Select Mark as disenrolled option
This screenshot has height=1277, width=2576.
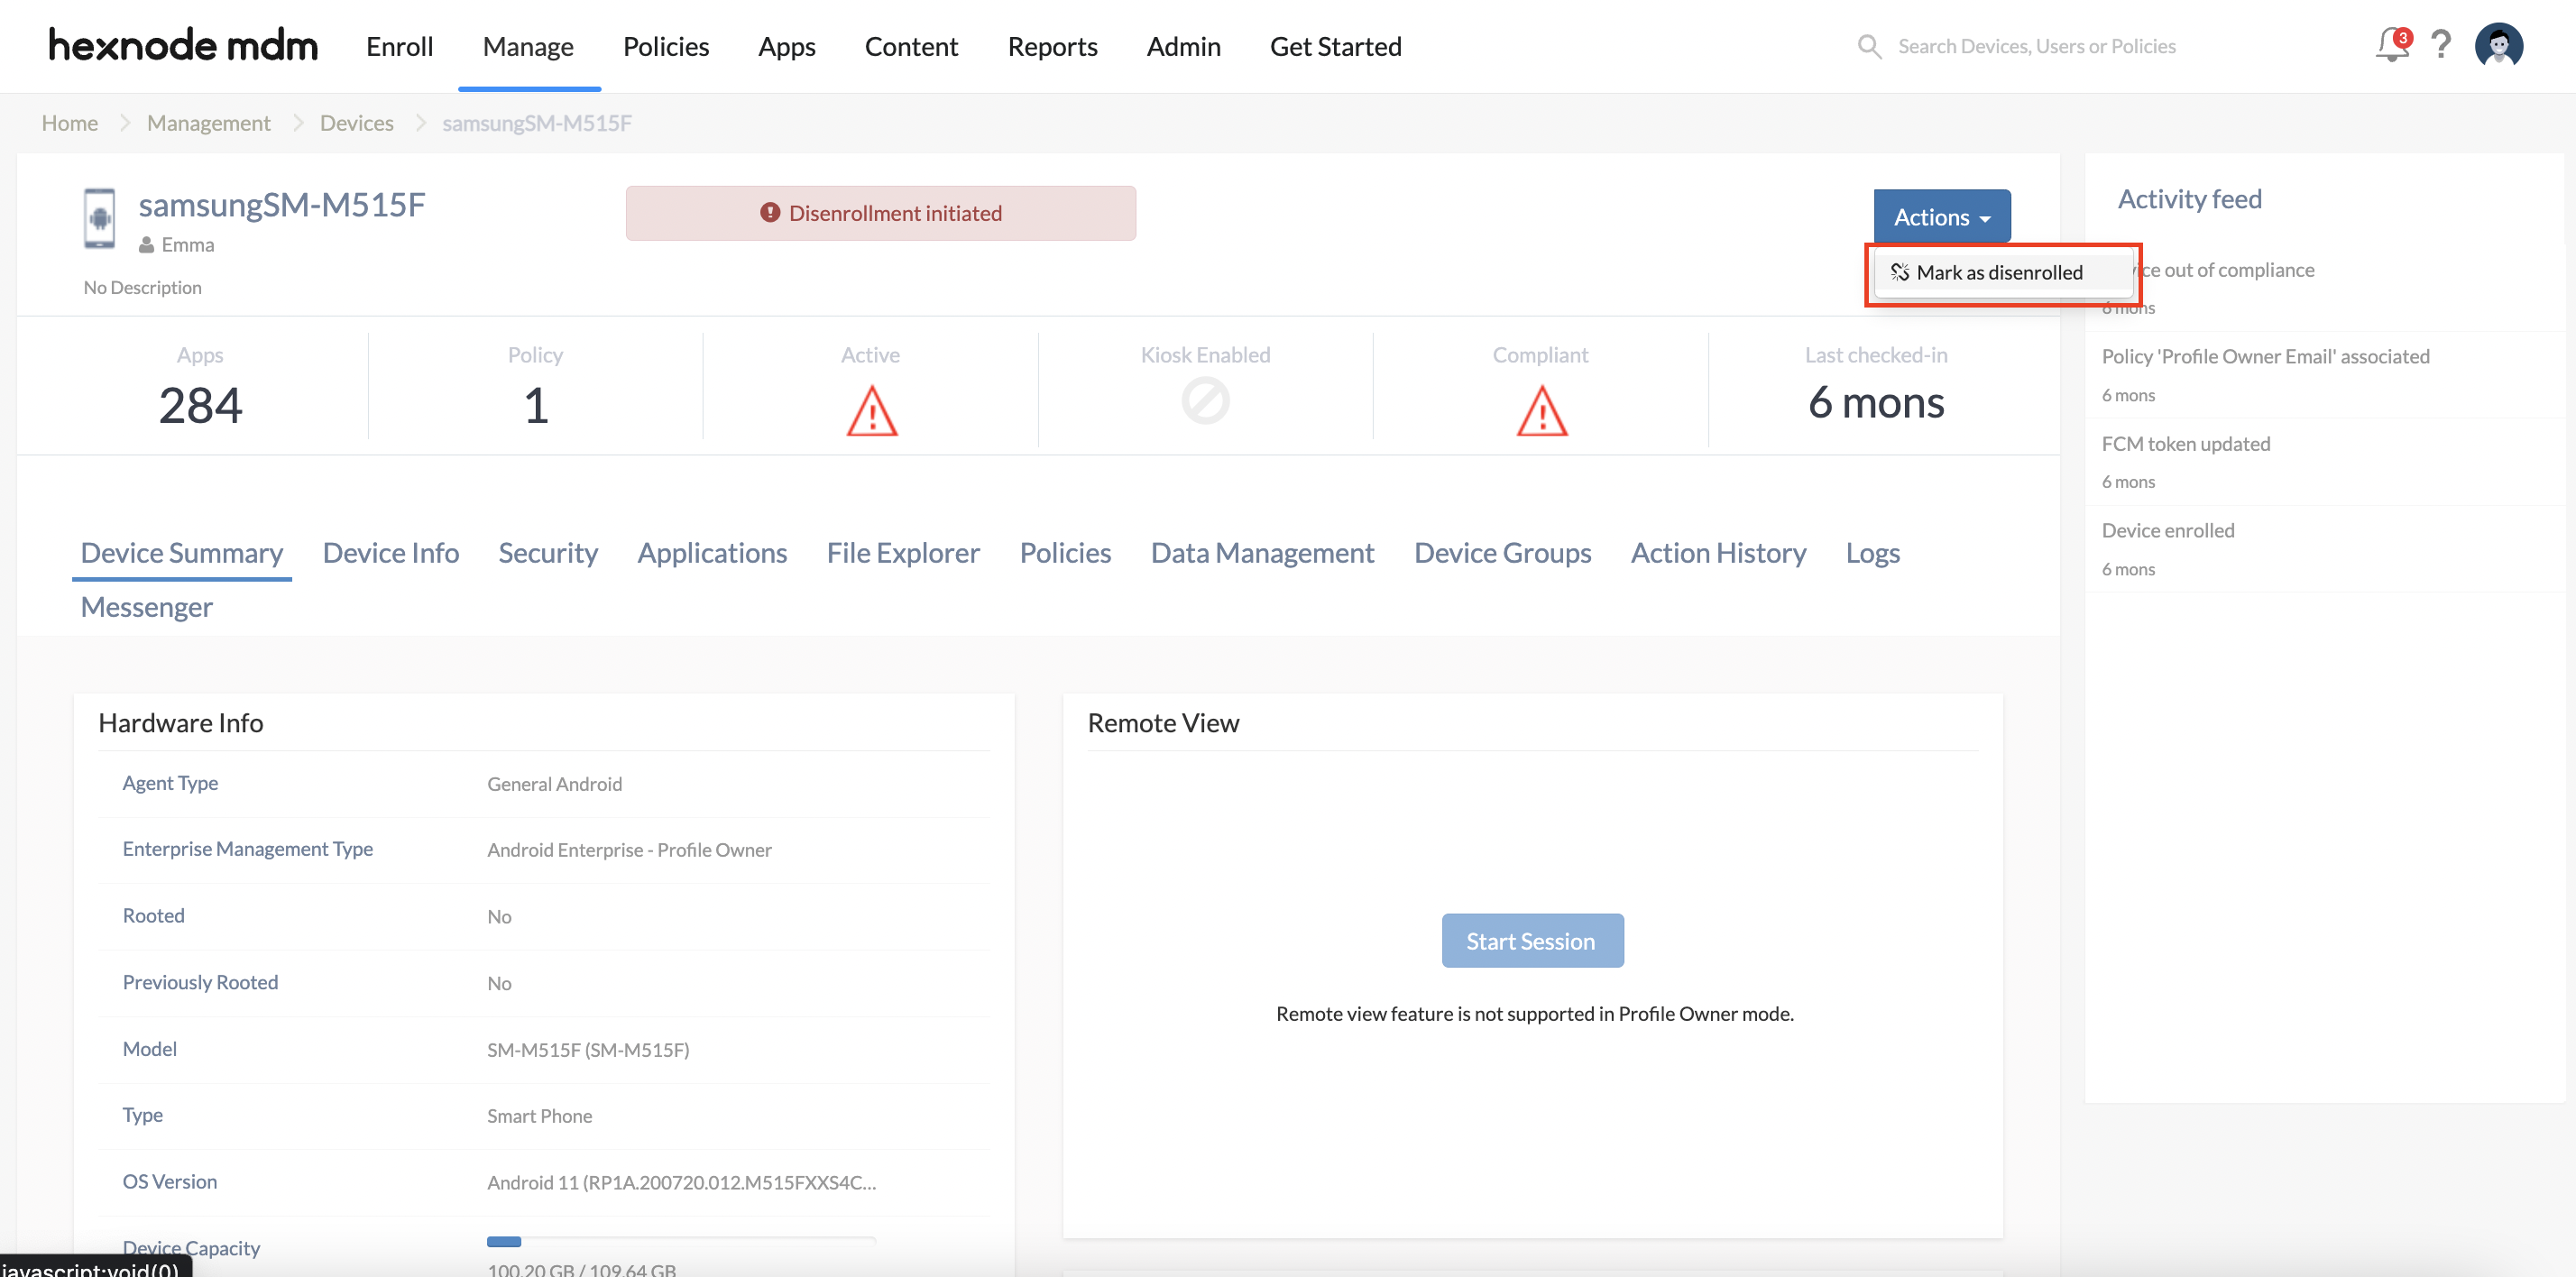tap(2002, 272)
